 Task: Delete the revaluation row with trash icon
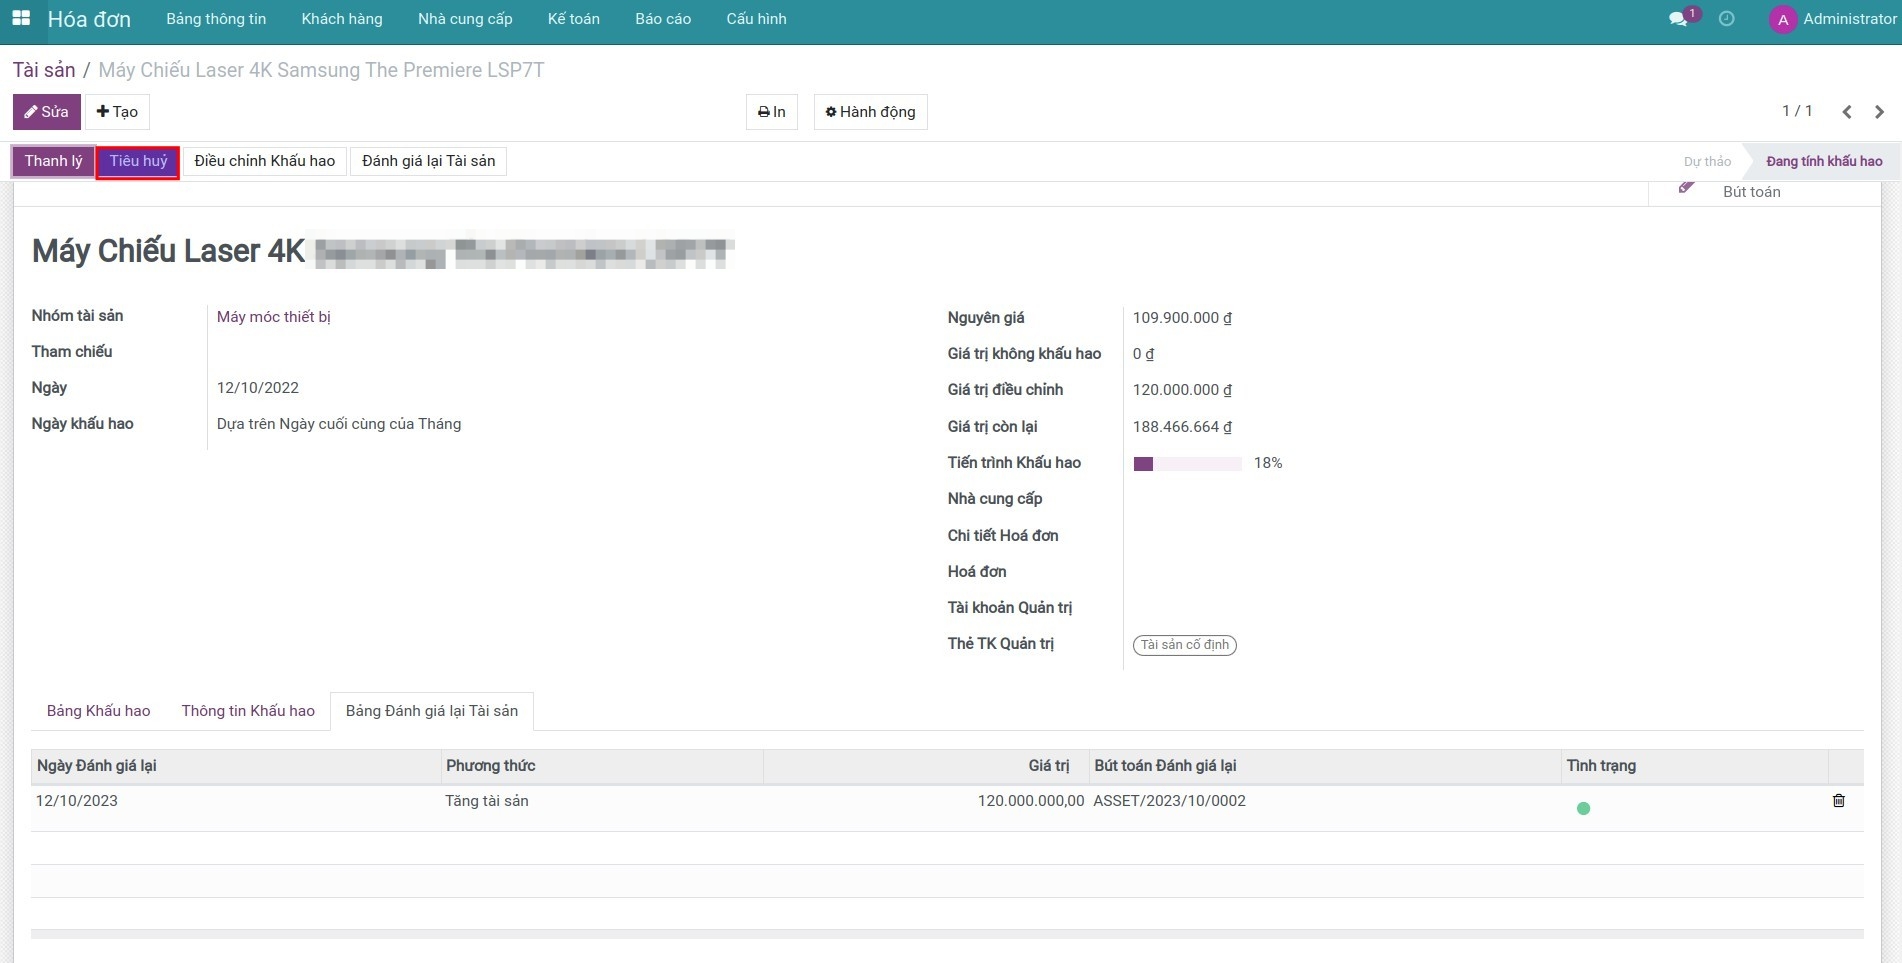click(x=1838, y=801)
